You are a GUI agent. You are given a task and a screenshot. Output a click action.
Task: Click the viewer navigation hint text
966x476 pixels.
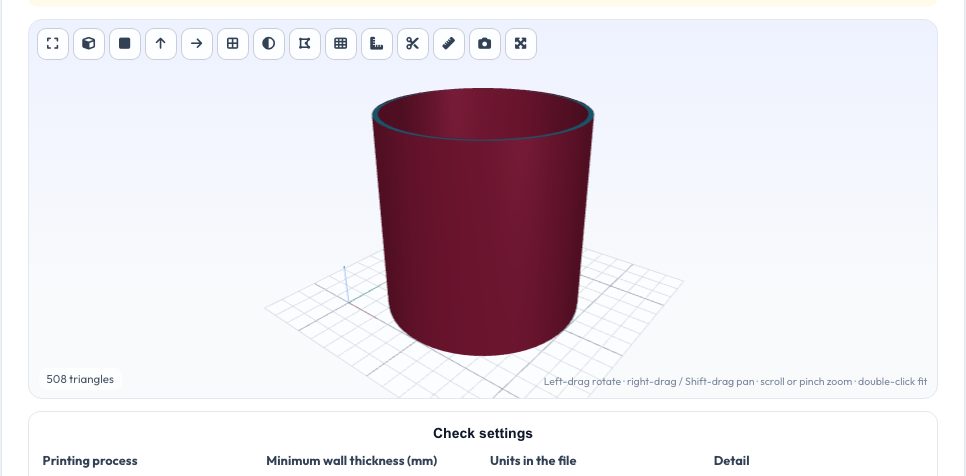[x=735, y=382]
